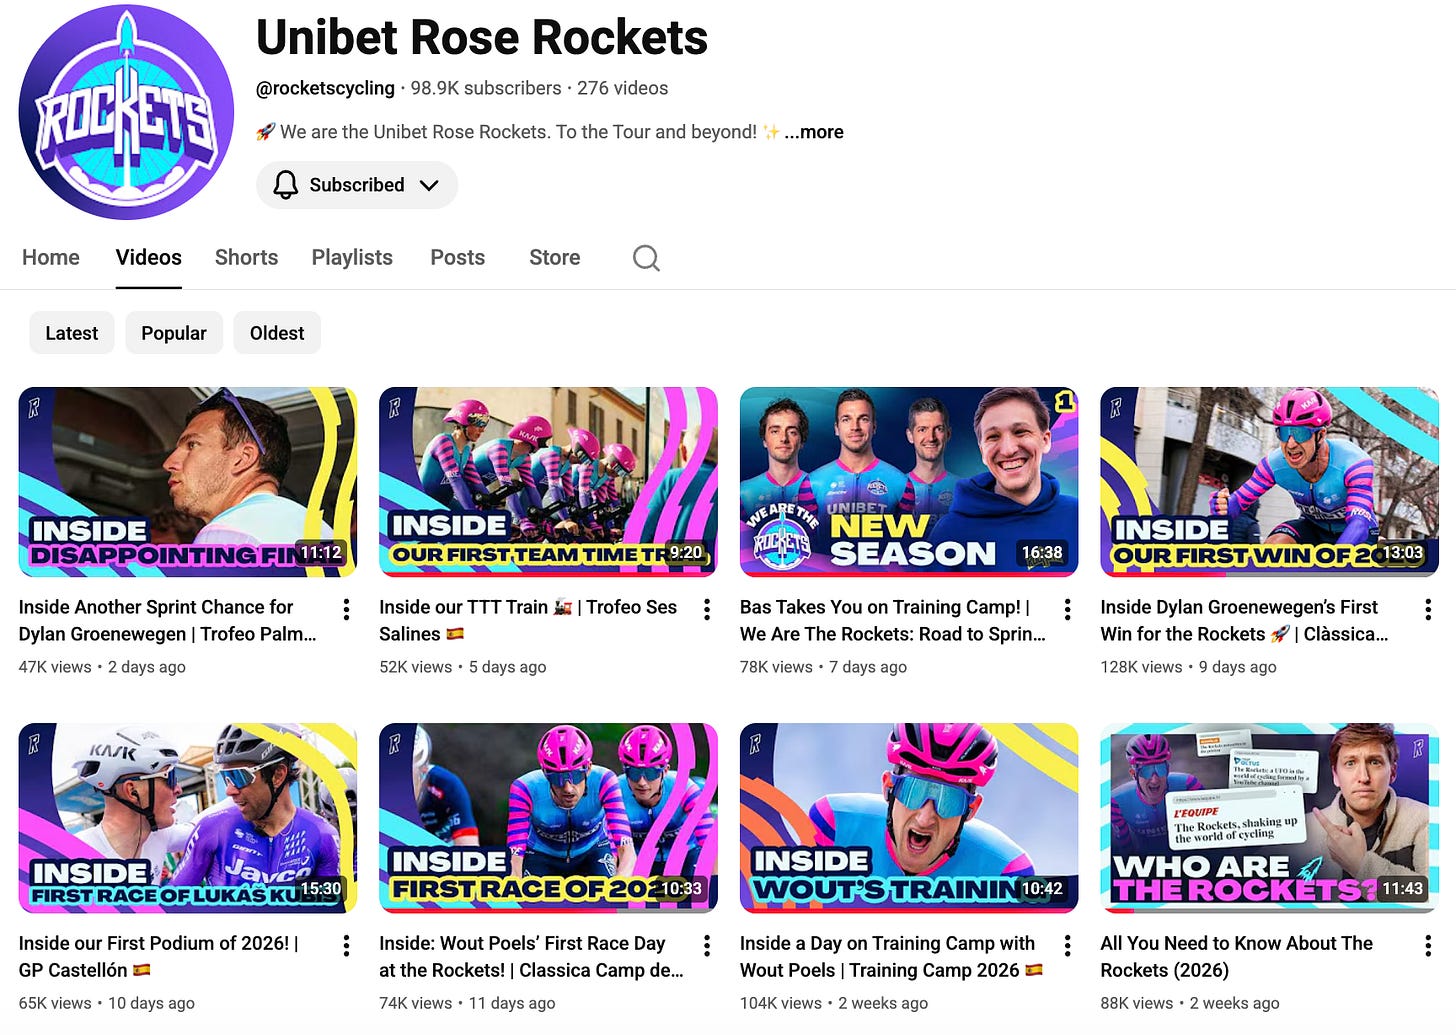This screenshot has height=1035, width=1456.
Task: Open the Posts tab
Action: (458, 257)
